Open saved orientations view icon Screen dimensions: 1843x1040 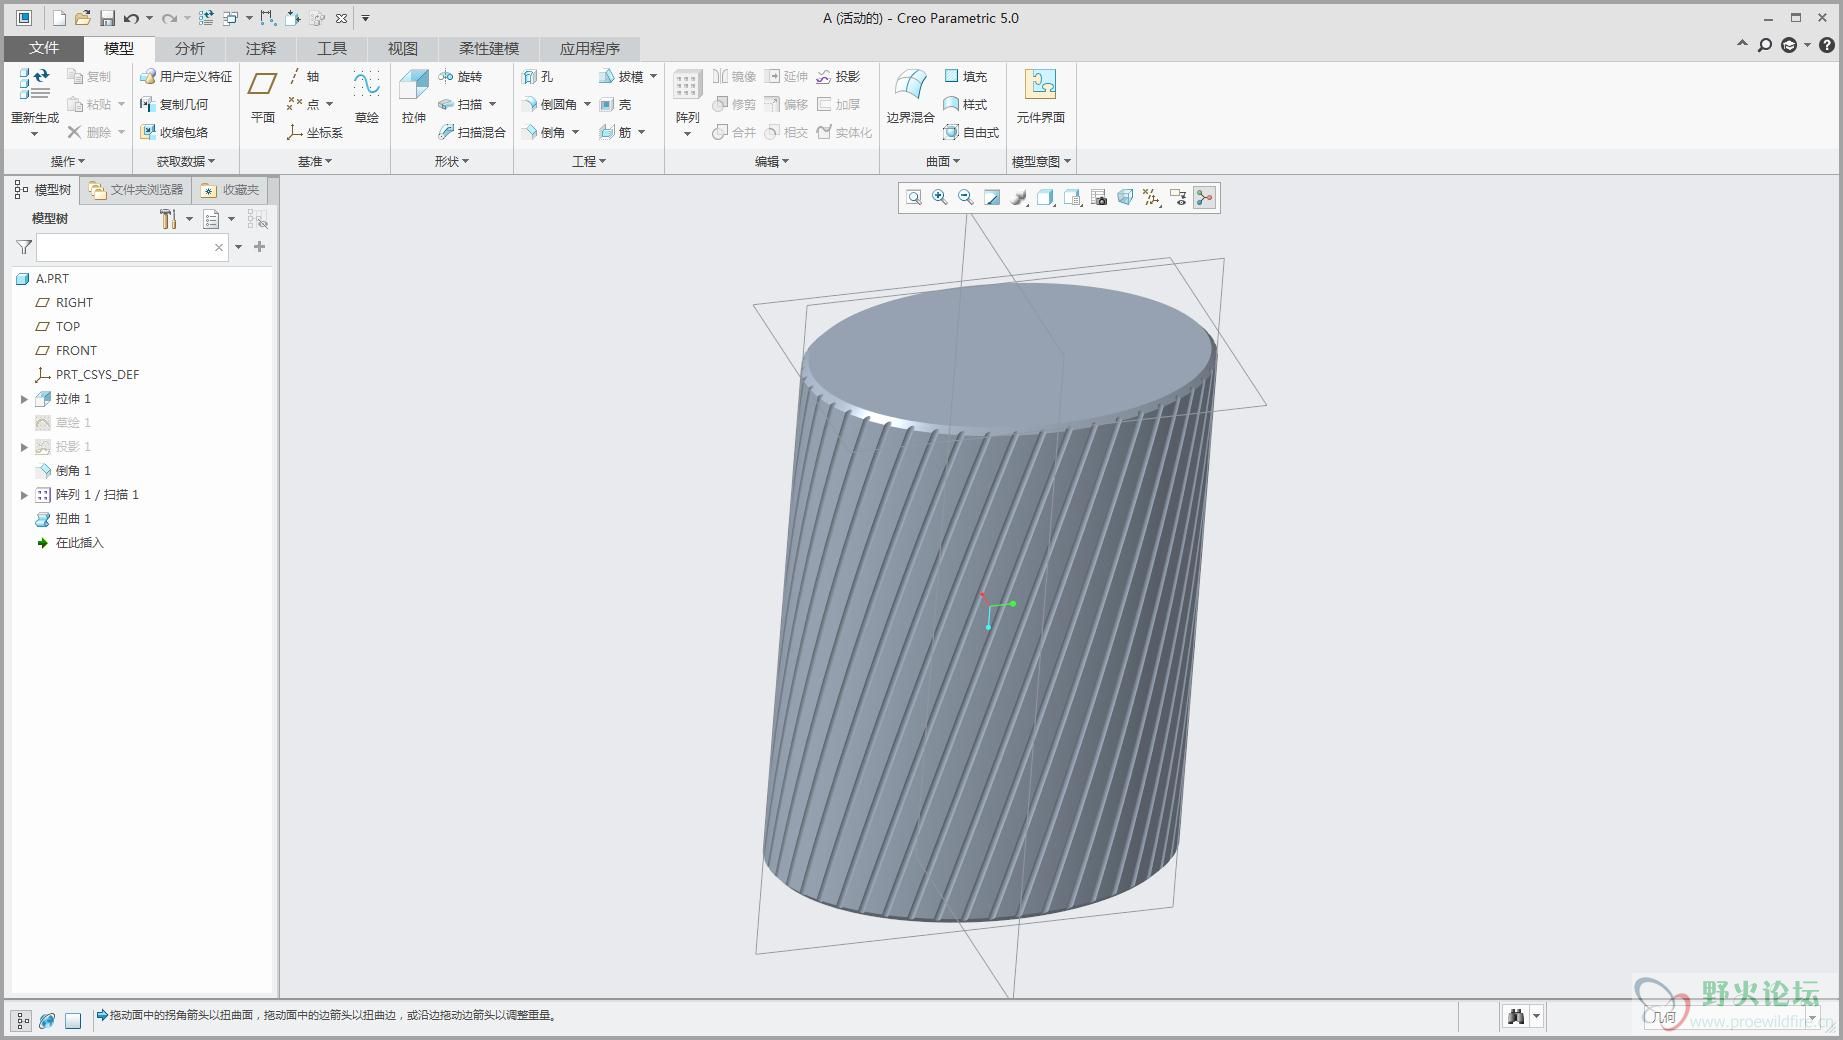[1072, 198]
